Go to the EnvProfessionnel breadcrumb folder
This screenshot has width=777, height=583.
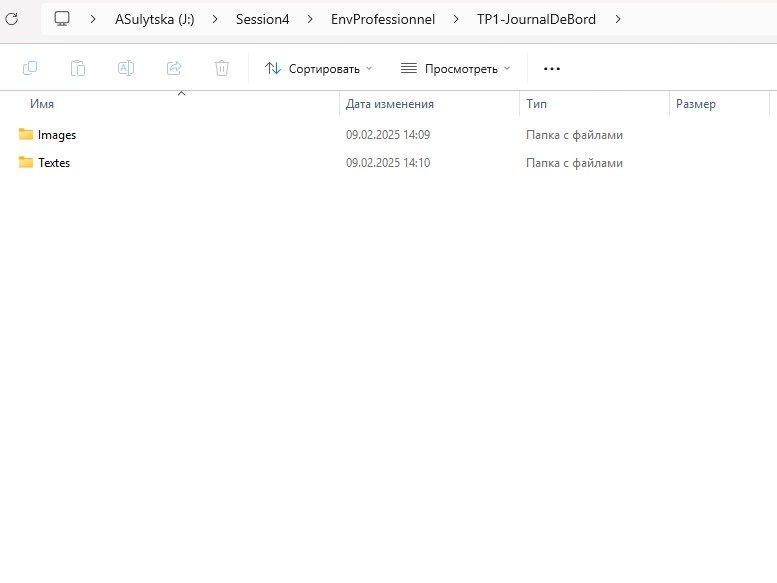click(383, 18)
